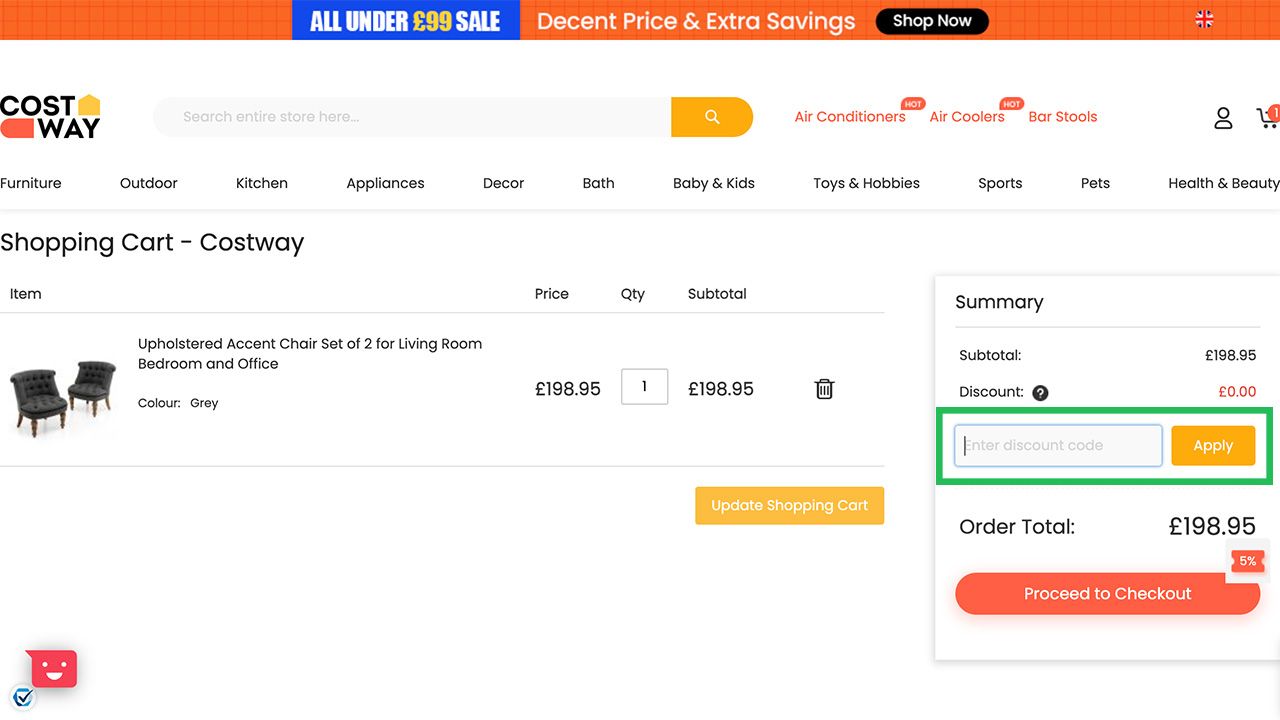Screen dimensions: 1280x720
Task: Open the Air Coolers link
Action: click(x=967, y=117)
